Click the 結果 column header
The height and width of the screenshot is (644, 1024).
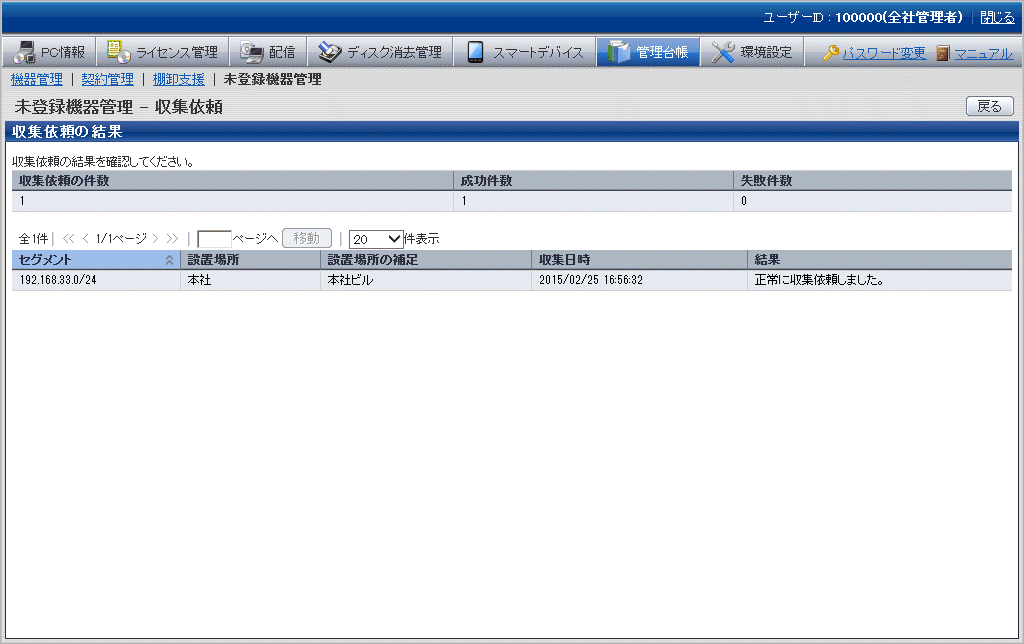880,260
